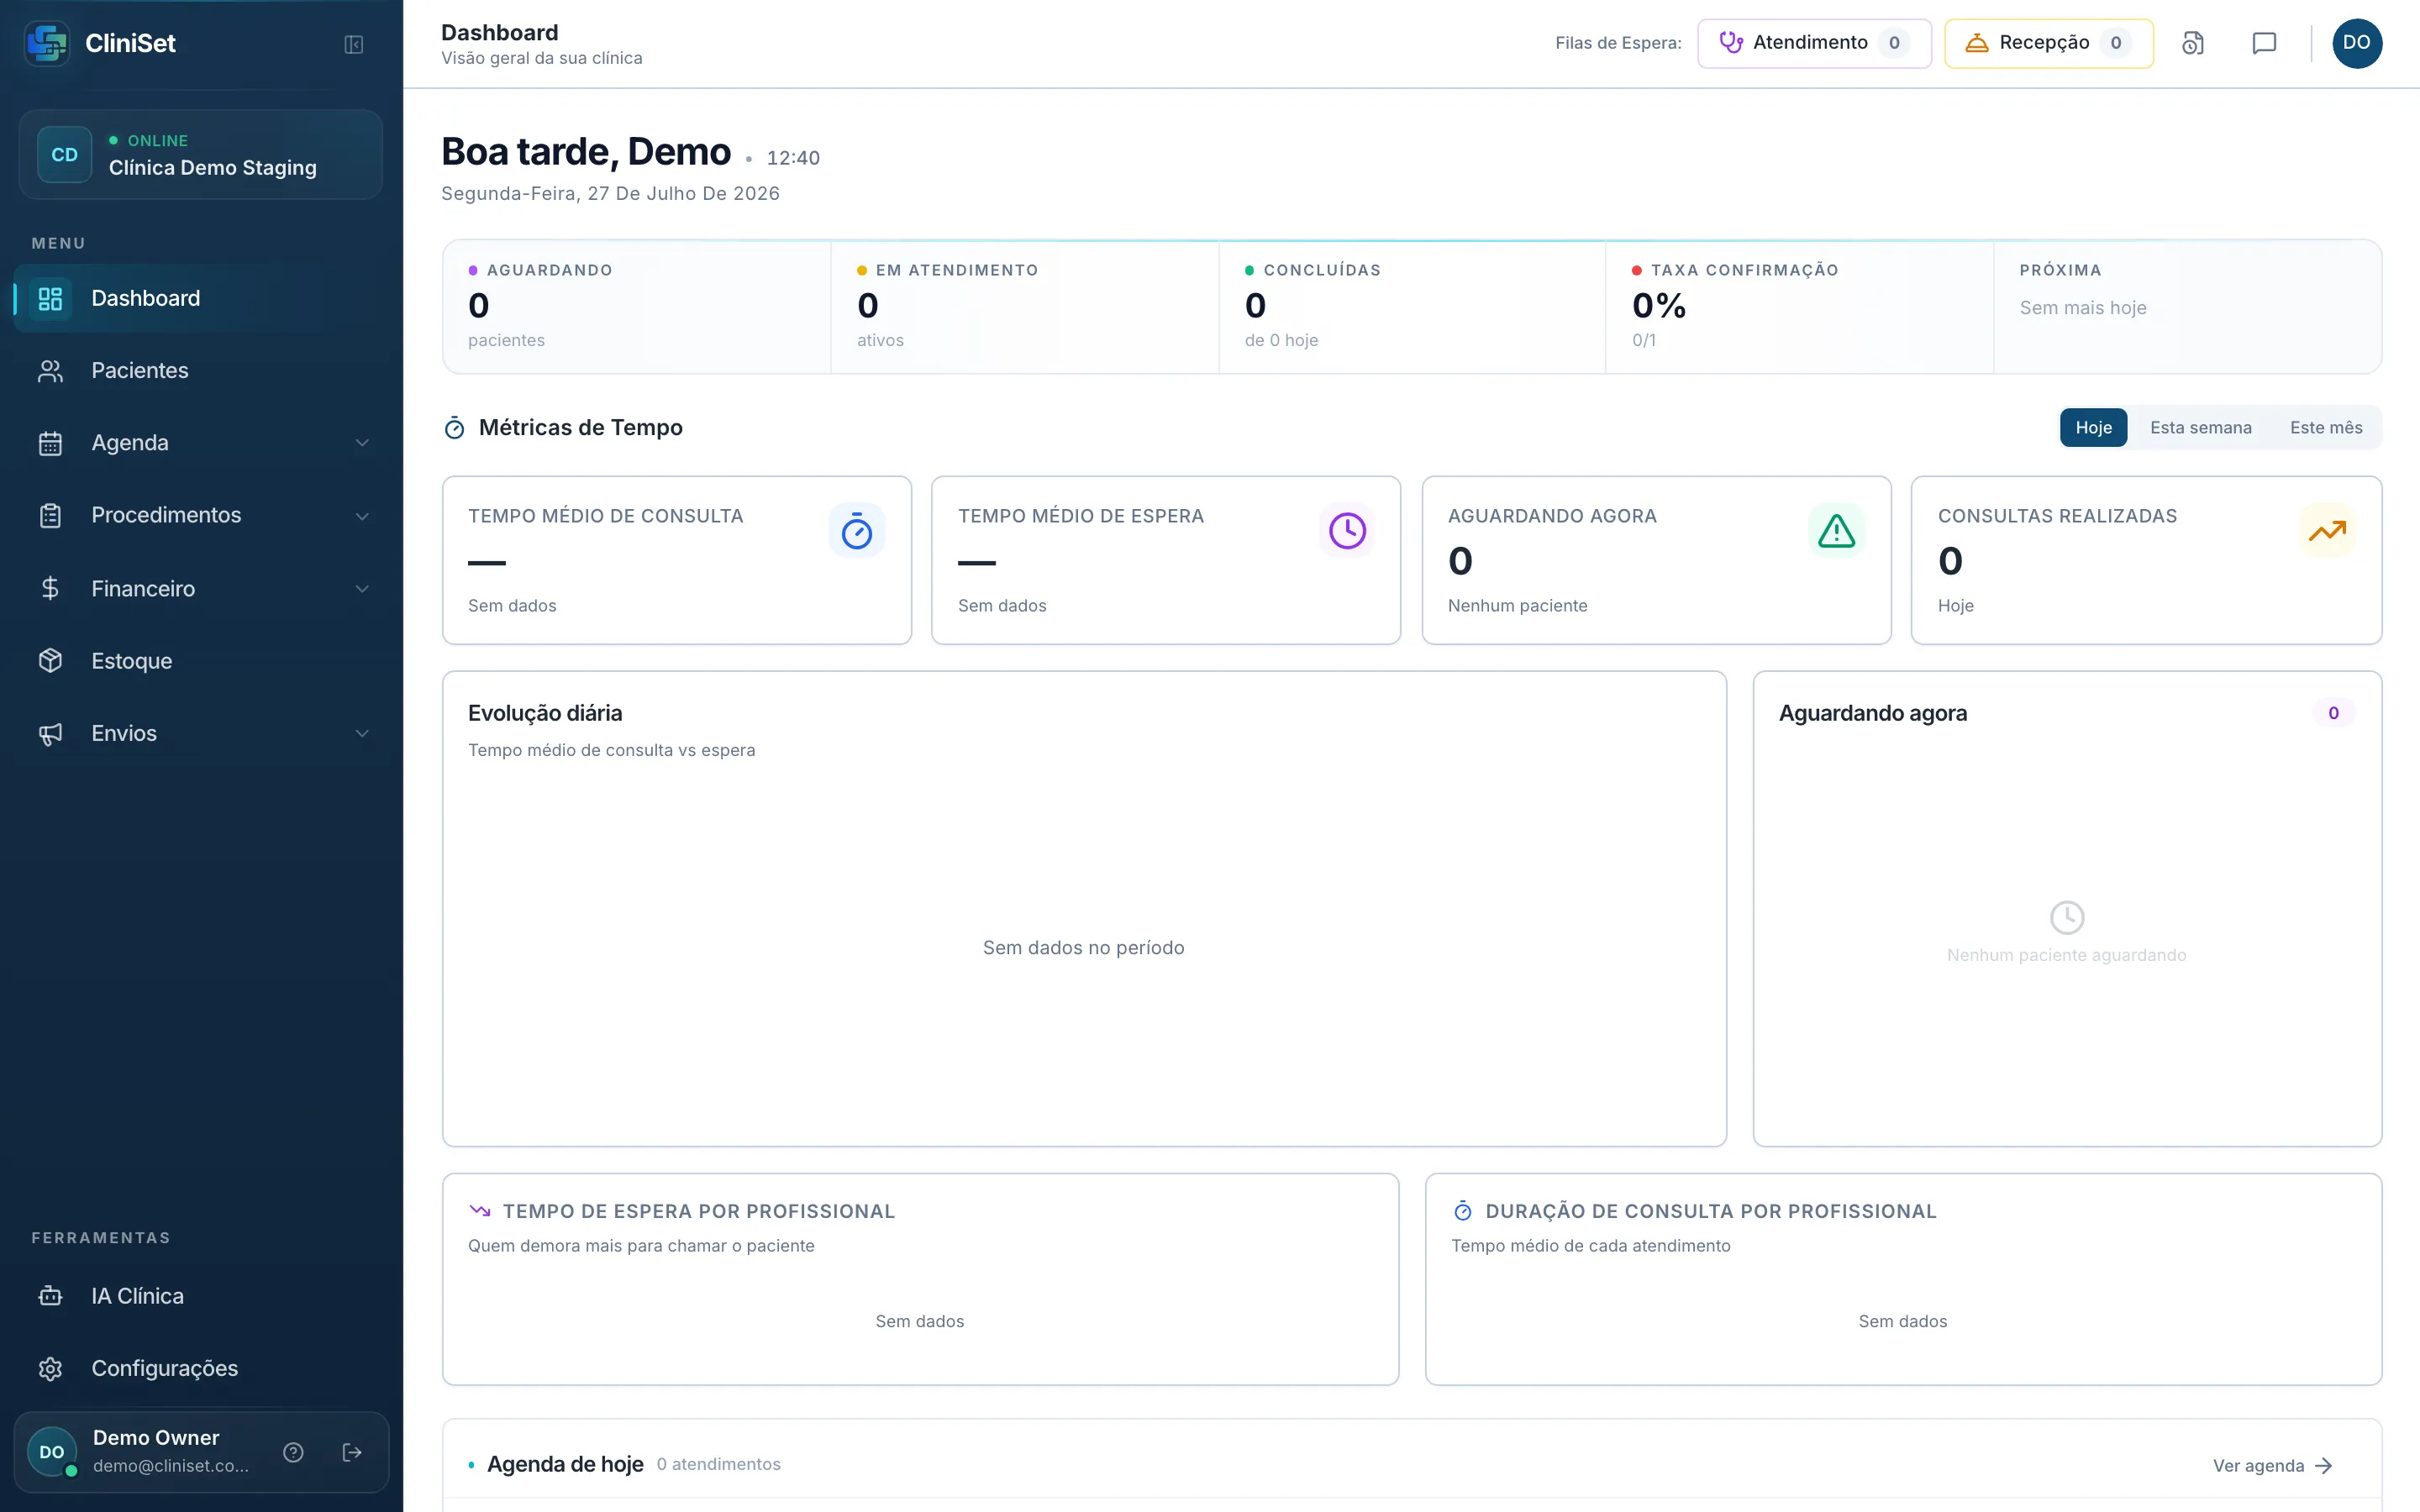
Task: Collapse the sidebar panel icon
Action: click(353, 44)
